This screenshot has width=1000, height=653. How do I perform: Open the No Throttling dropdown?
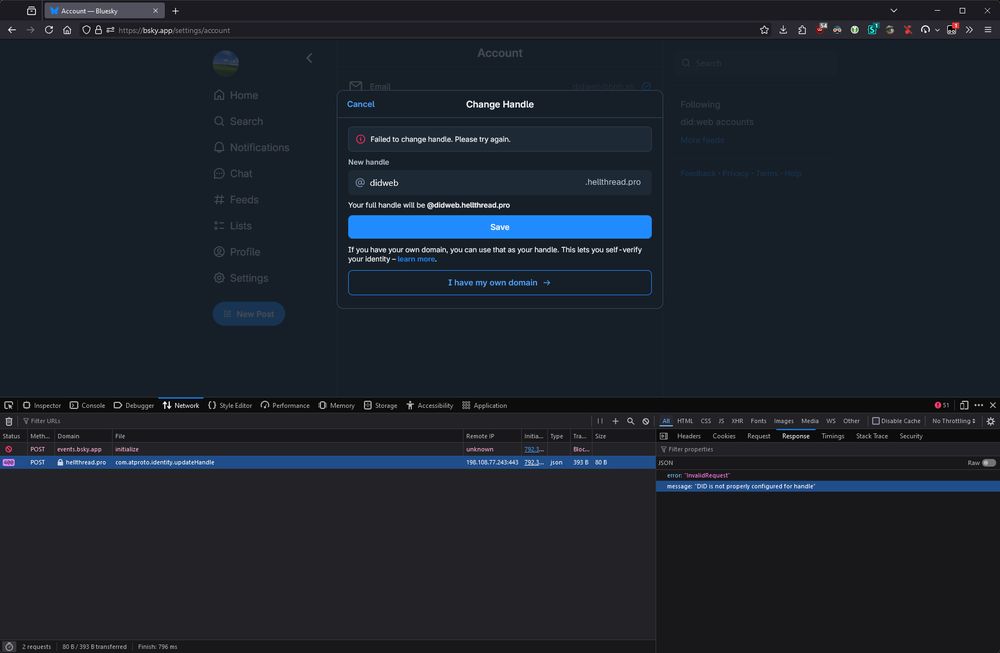coord(953,421)
